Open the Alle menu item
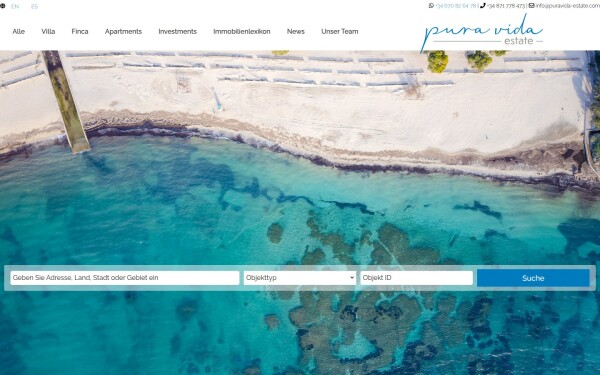 tap(18, 31)
